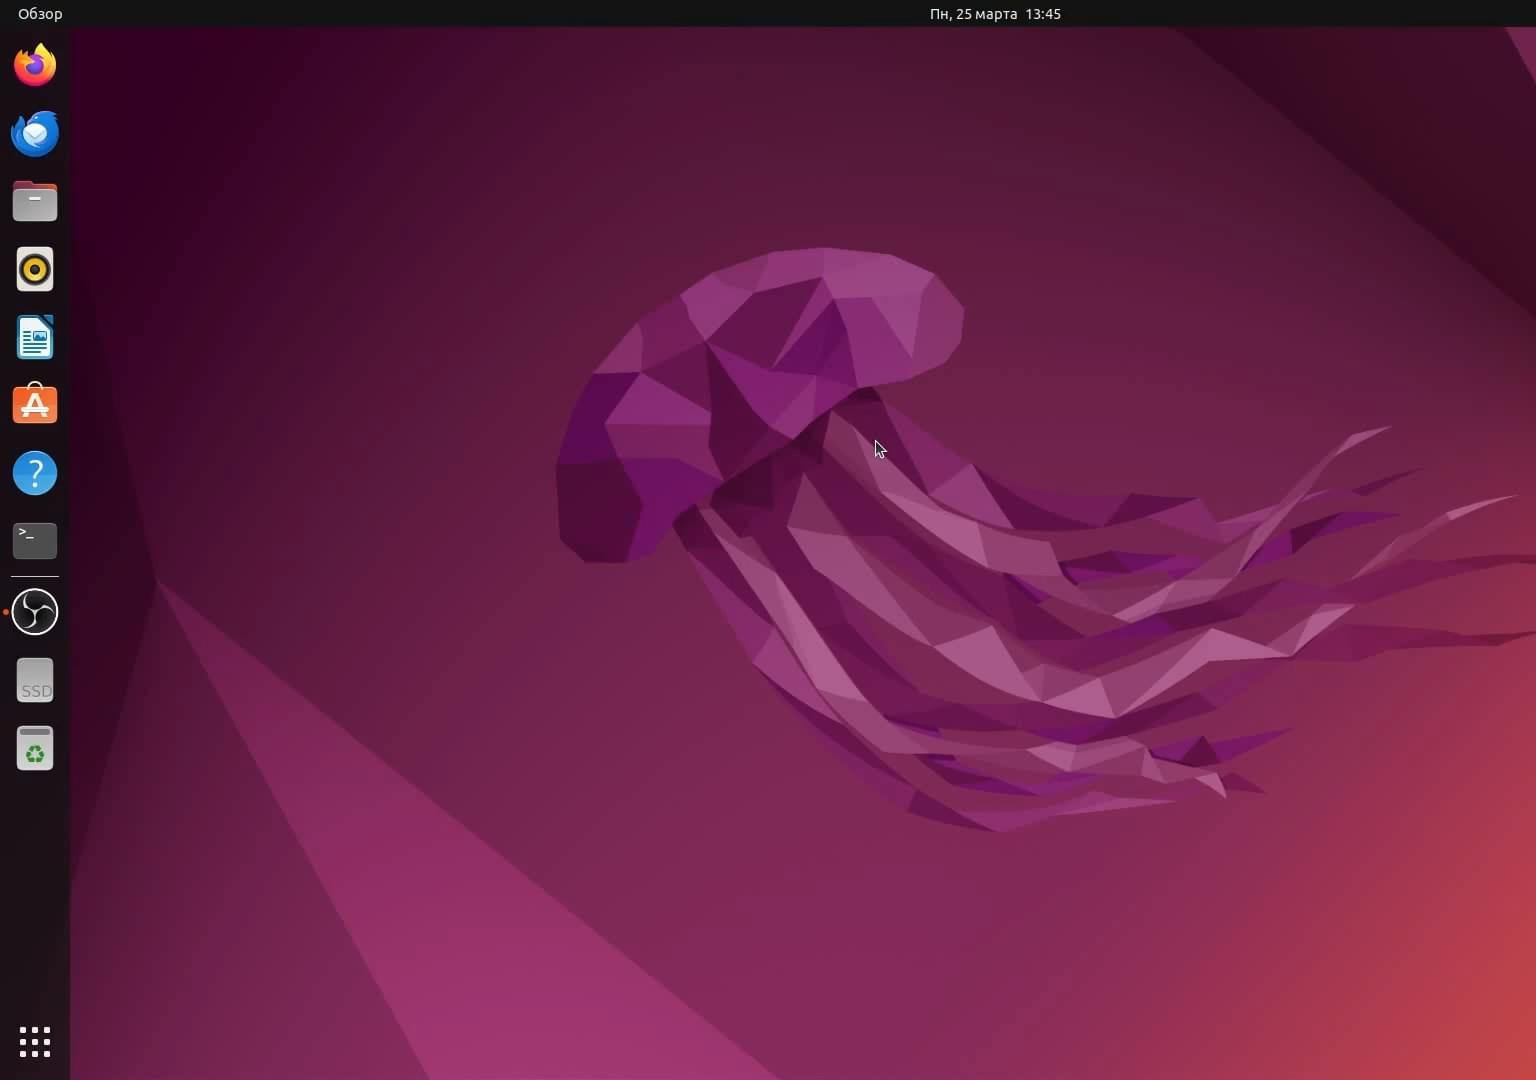The image size is (1536, 1080).
Task: Open the clock calendar Пн, 25 марта 13:45
Action: (995, 14)
